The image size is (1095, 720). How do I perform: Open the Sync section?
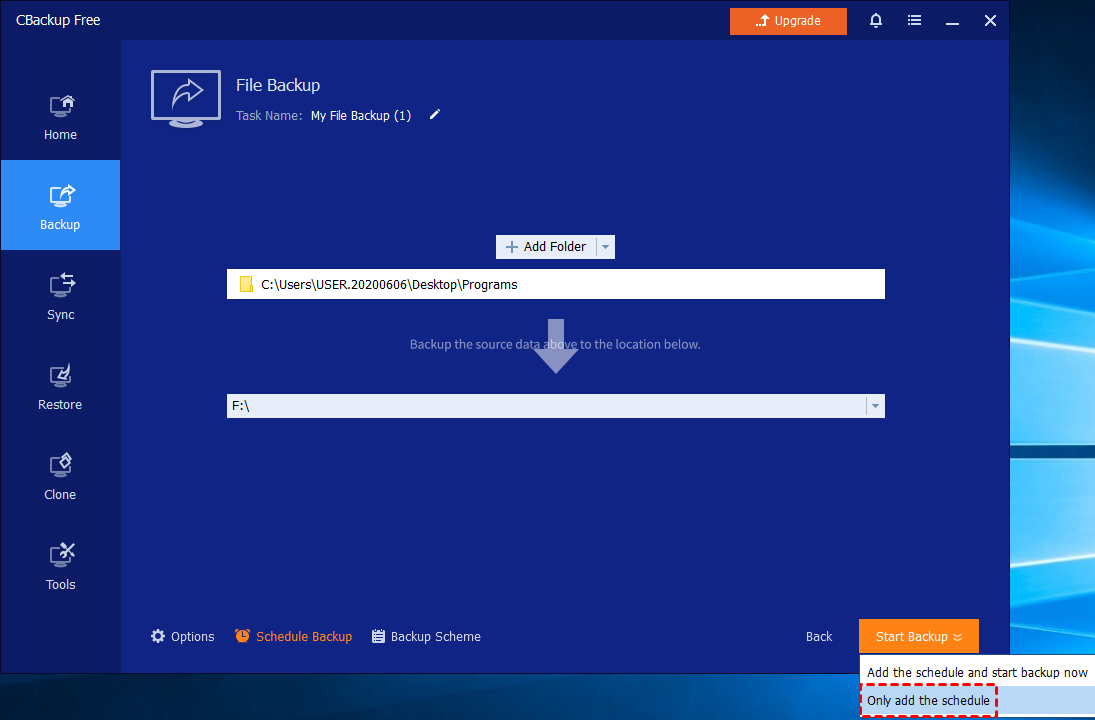pyautogui.click(x=60, y=296)
